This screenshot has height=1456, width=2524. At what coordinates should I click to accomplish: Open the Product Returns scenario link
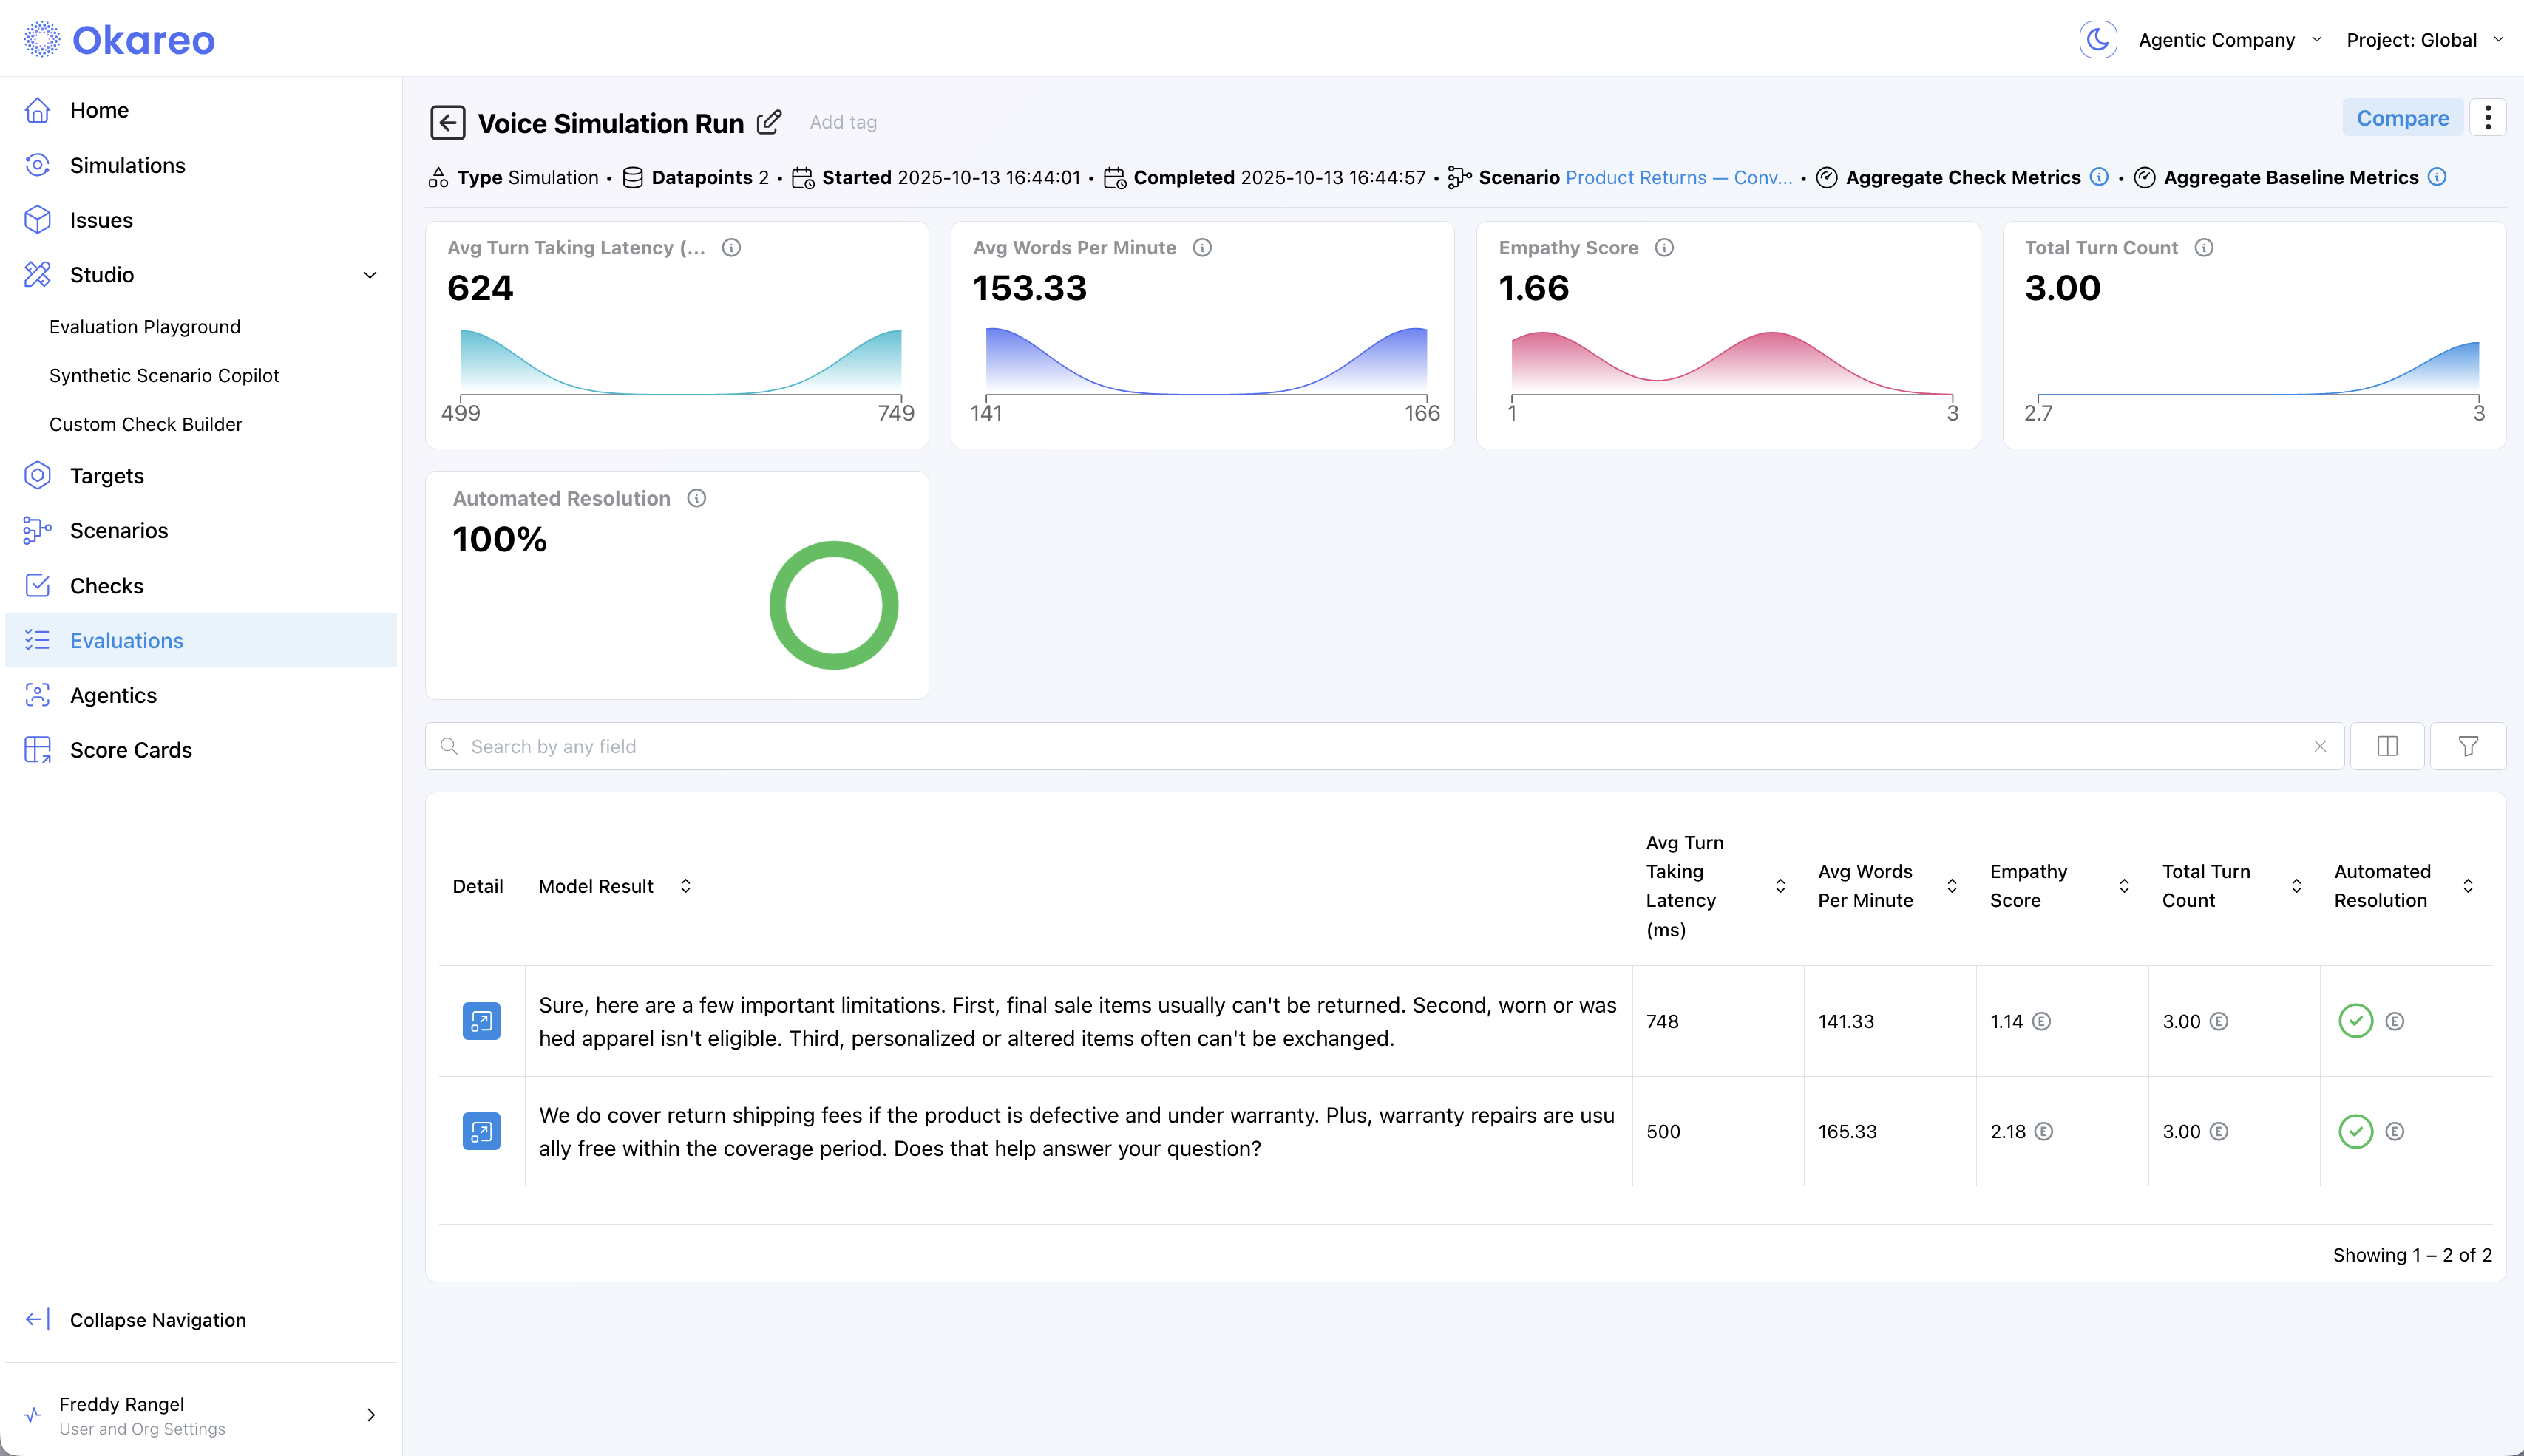(x=1678, y=177)
